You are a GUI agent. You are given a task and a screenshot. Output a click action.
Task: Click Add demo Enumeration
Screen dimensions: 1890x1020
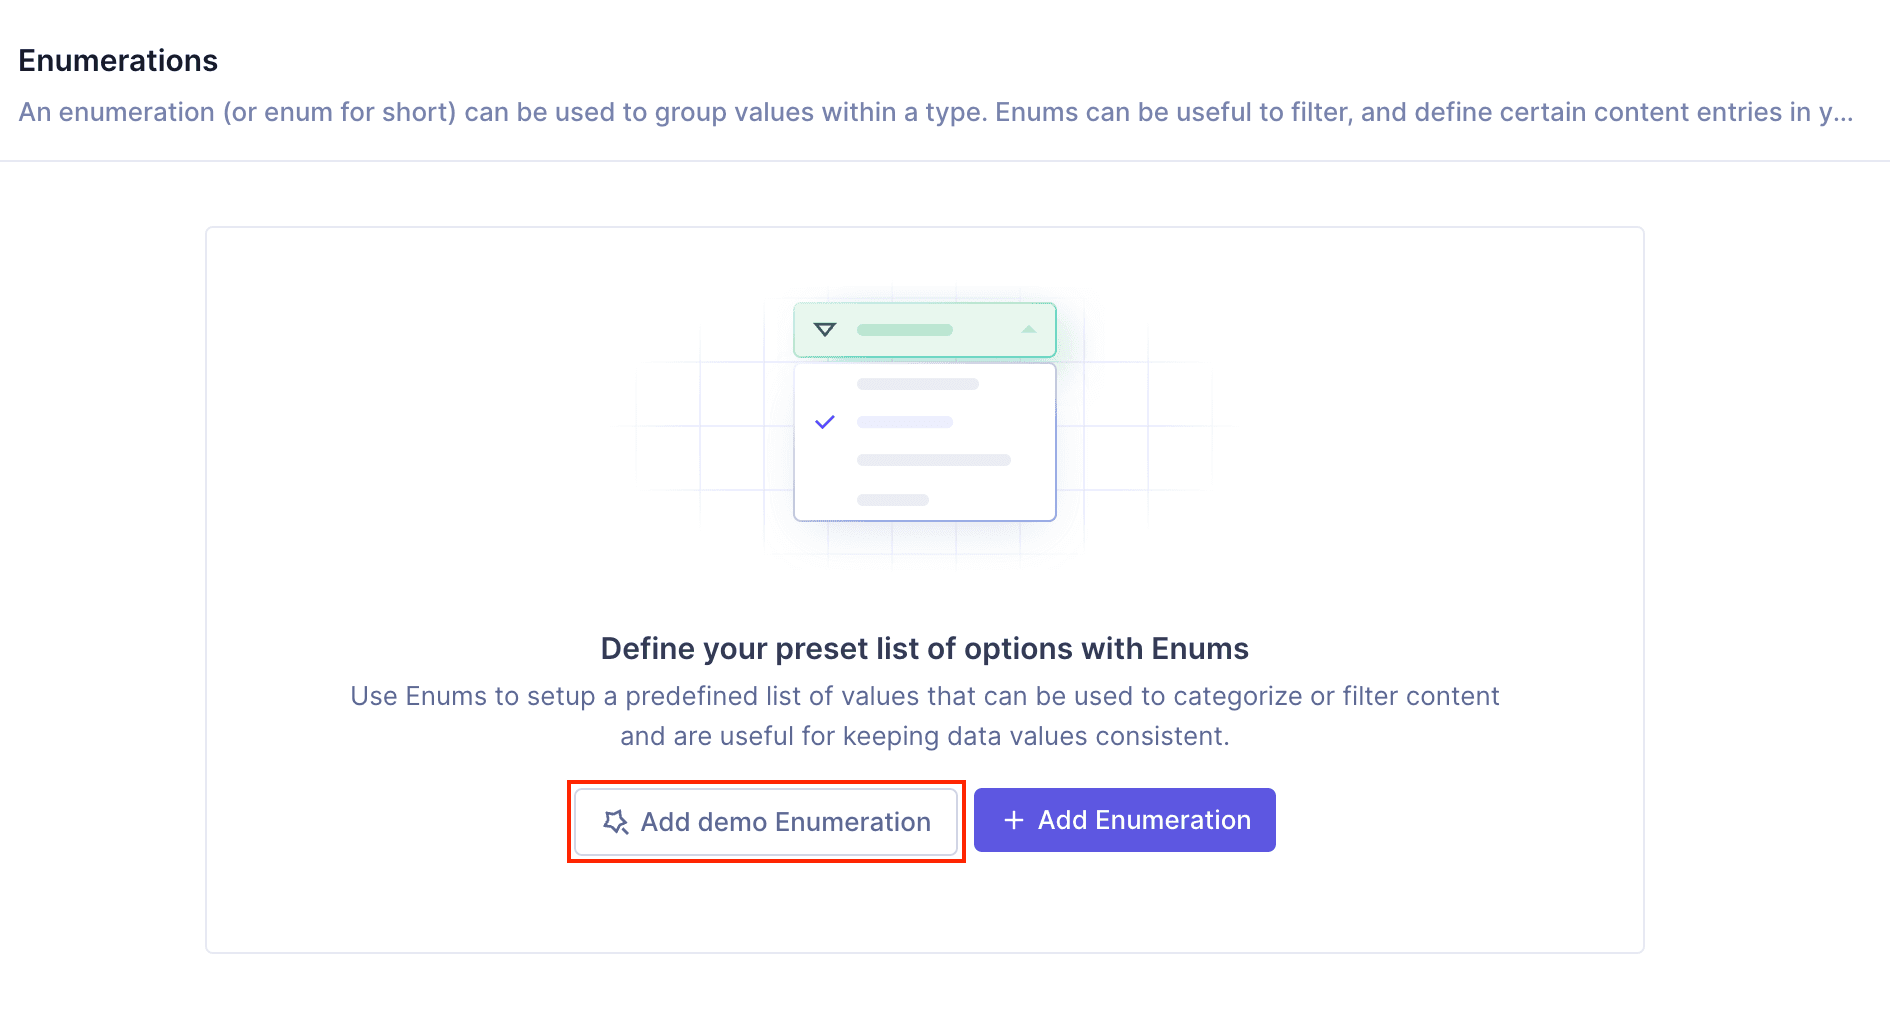(765, 821)
